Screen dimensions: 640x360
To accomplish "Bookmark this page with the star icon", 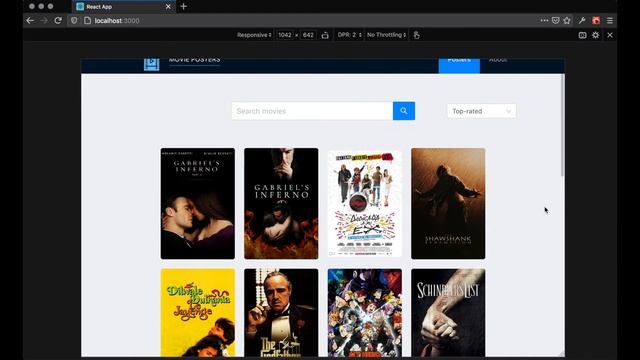I will point(567,20).
